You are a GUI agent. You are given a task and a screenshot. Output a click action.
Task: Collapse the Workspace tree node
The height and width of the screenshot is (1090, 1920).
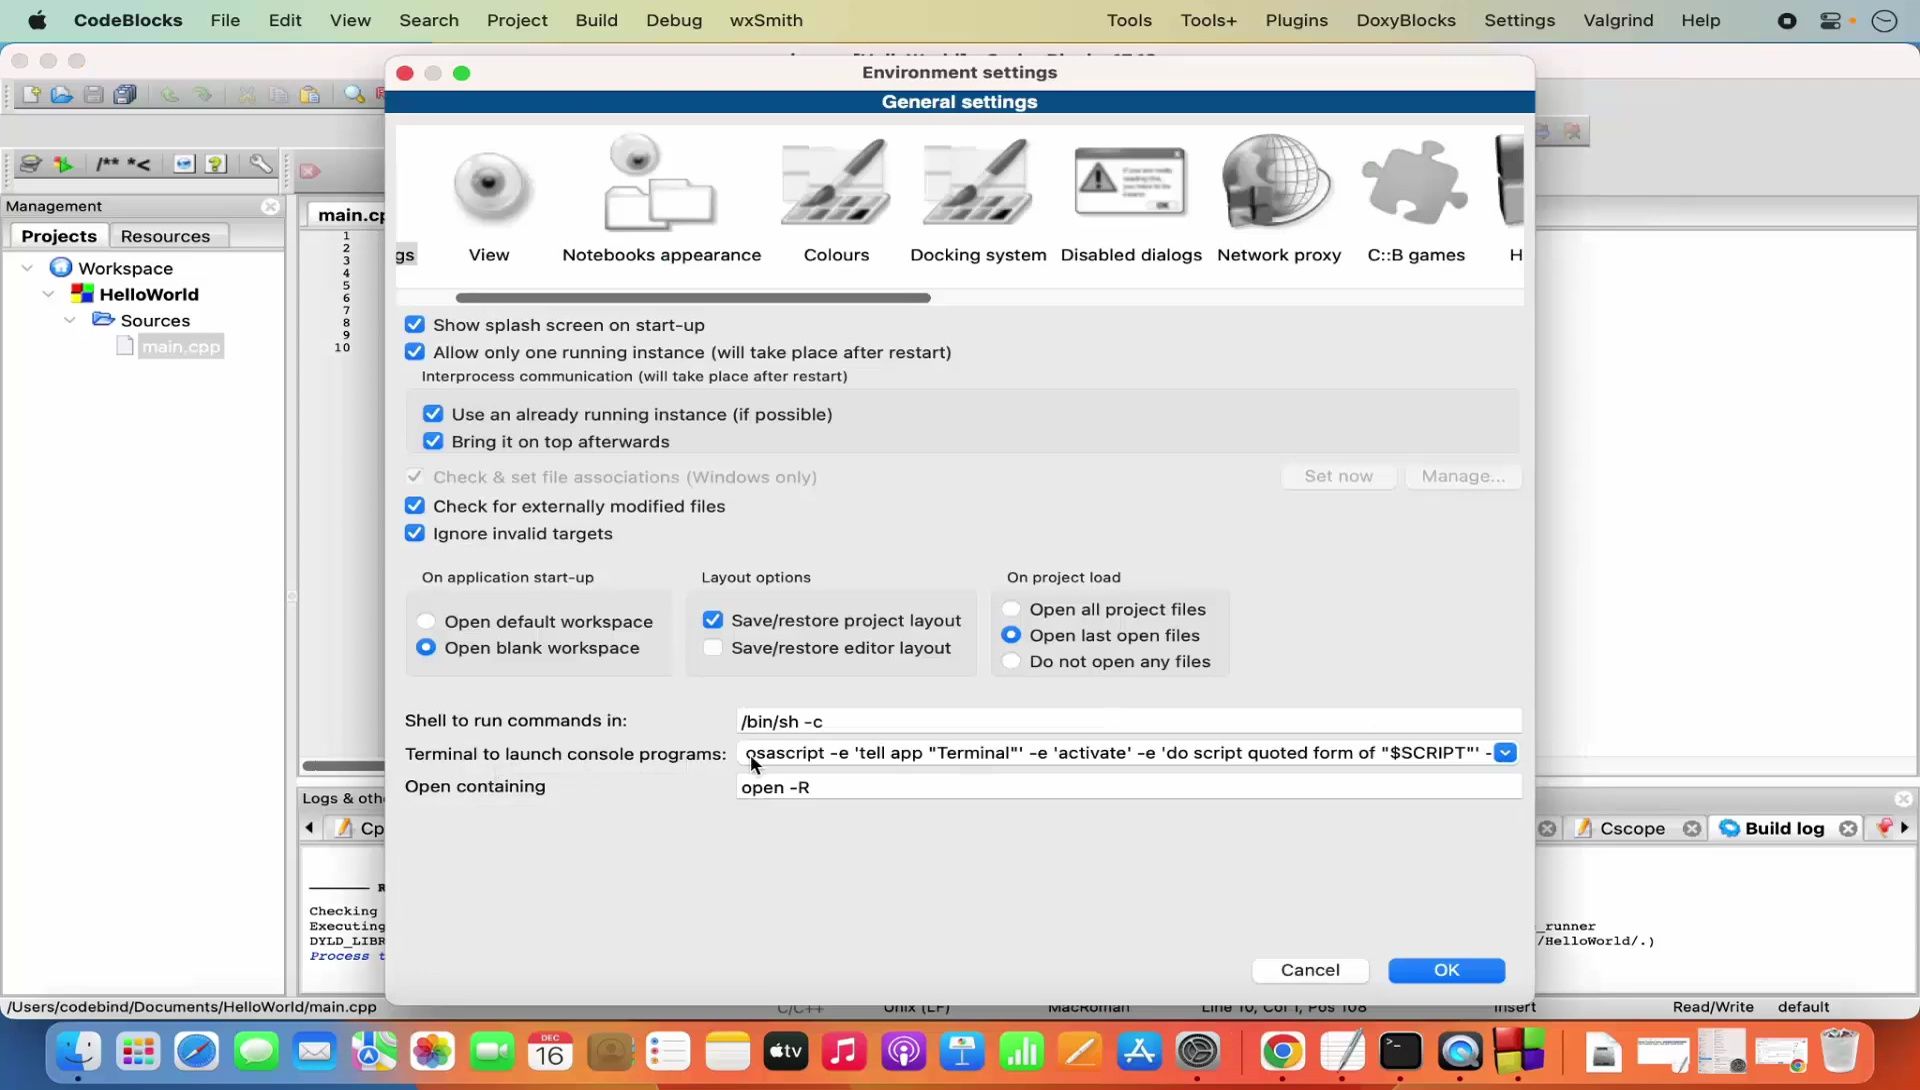point(28,268)
